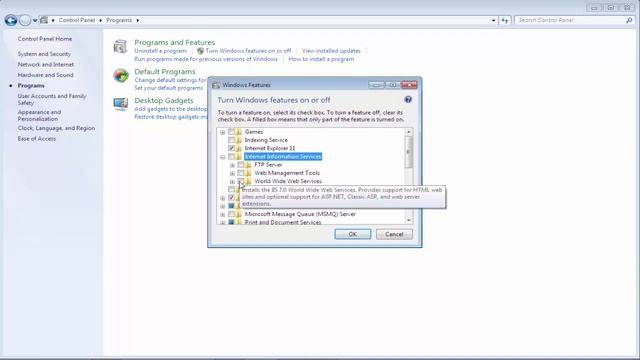Check the Microsoft Message Queue Server checkbox
The width and height of the screenshot is (640, 360).
(231, 214)
